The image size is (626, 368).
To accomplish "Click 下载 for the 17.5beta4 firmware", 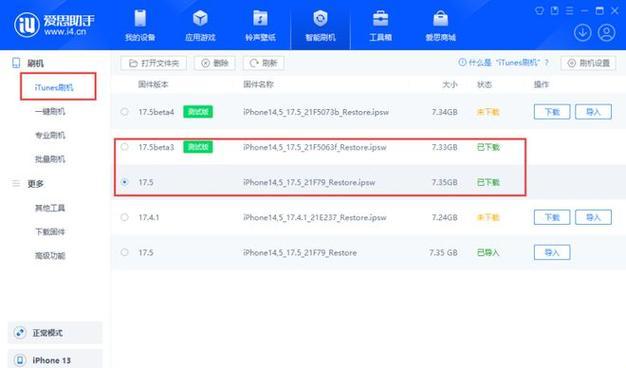I will pyautogui.click(x=552, y=112).
